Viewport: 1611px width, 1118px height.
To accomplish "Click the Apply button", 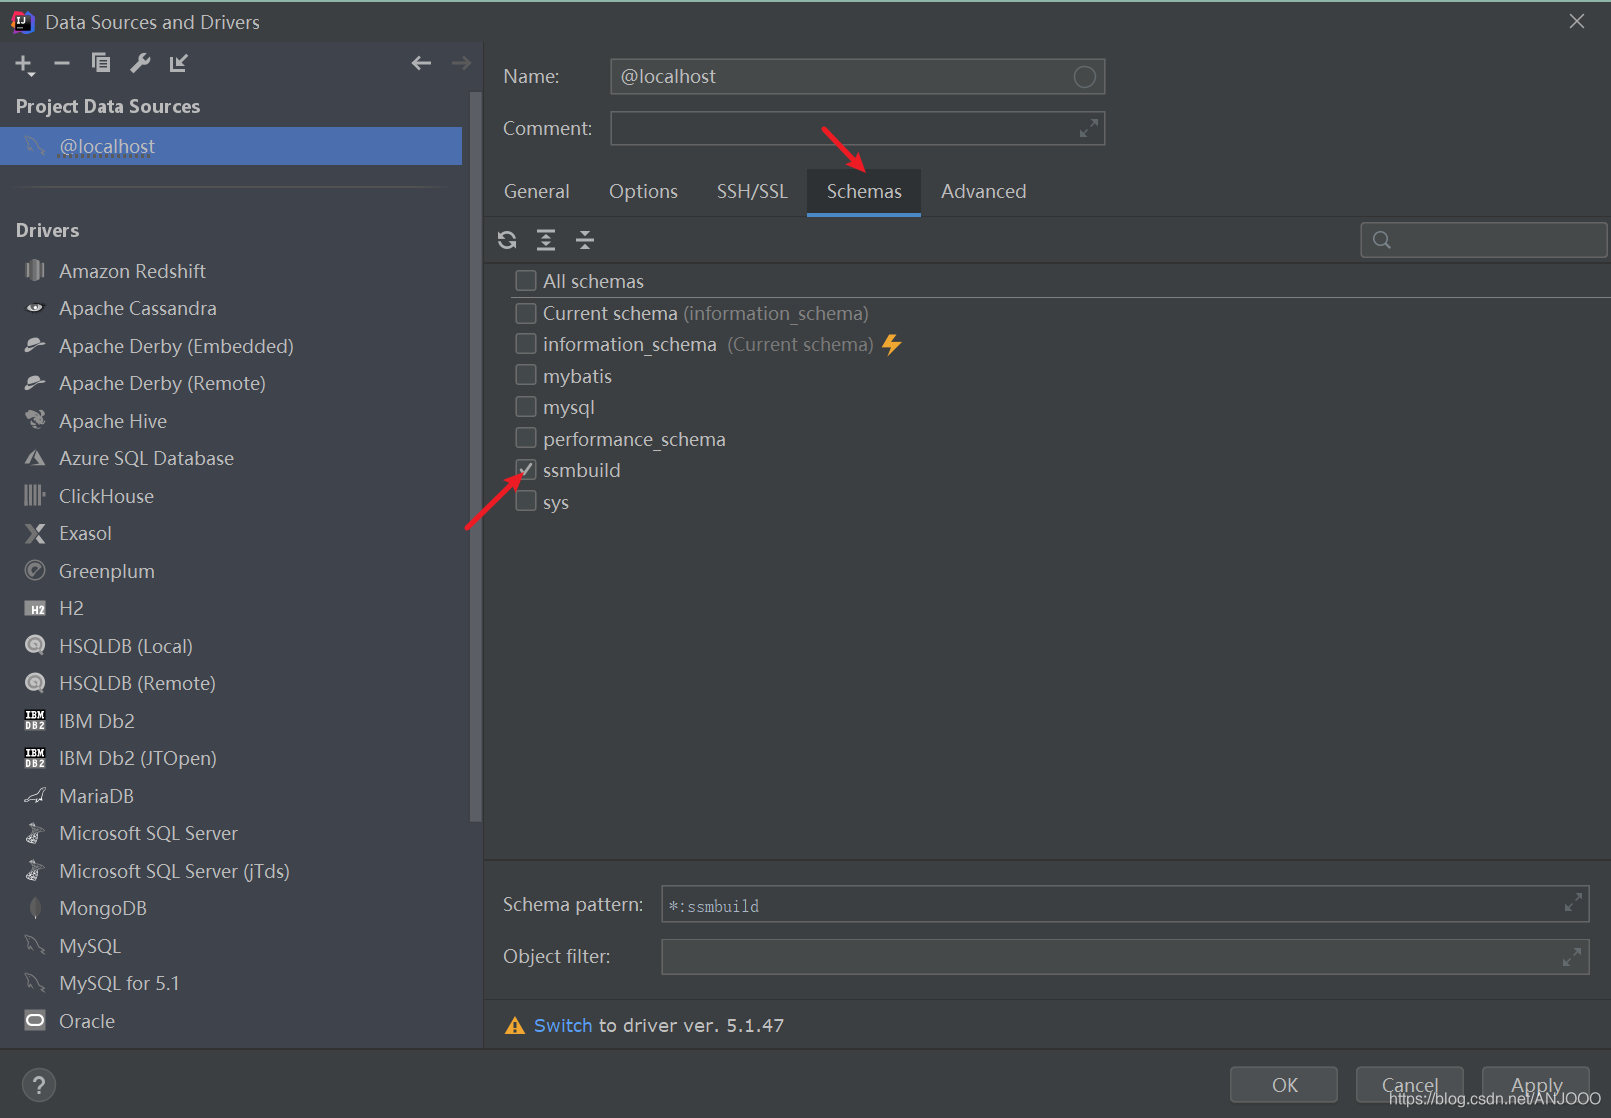I will [x=1536, y=1085].
